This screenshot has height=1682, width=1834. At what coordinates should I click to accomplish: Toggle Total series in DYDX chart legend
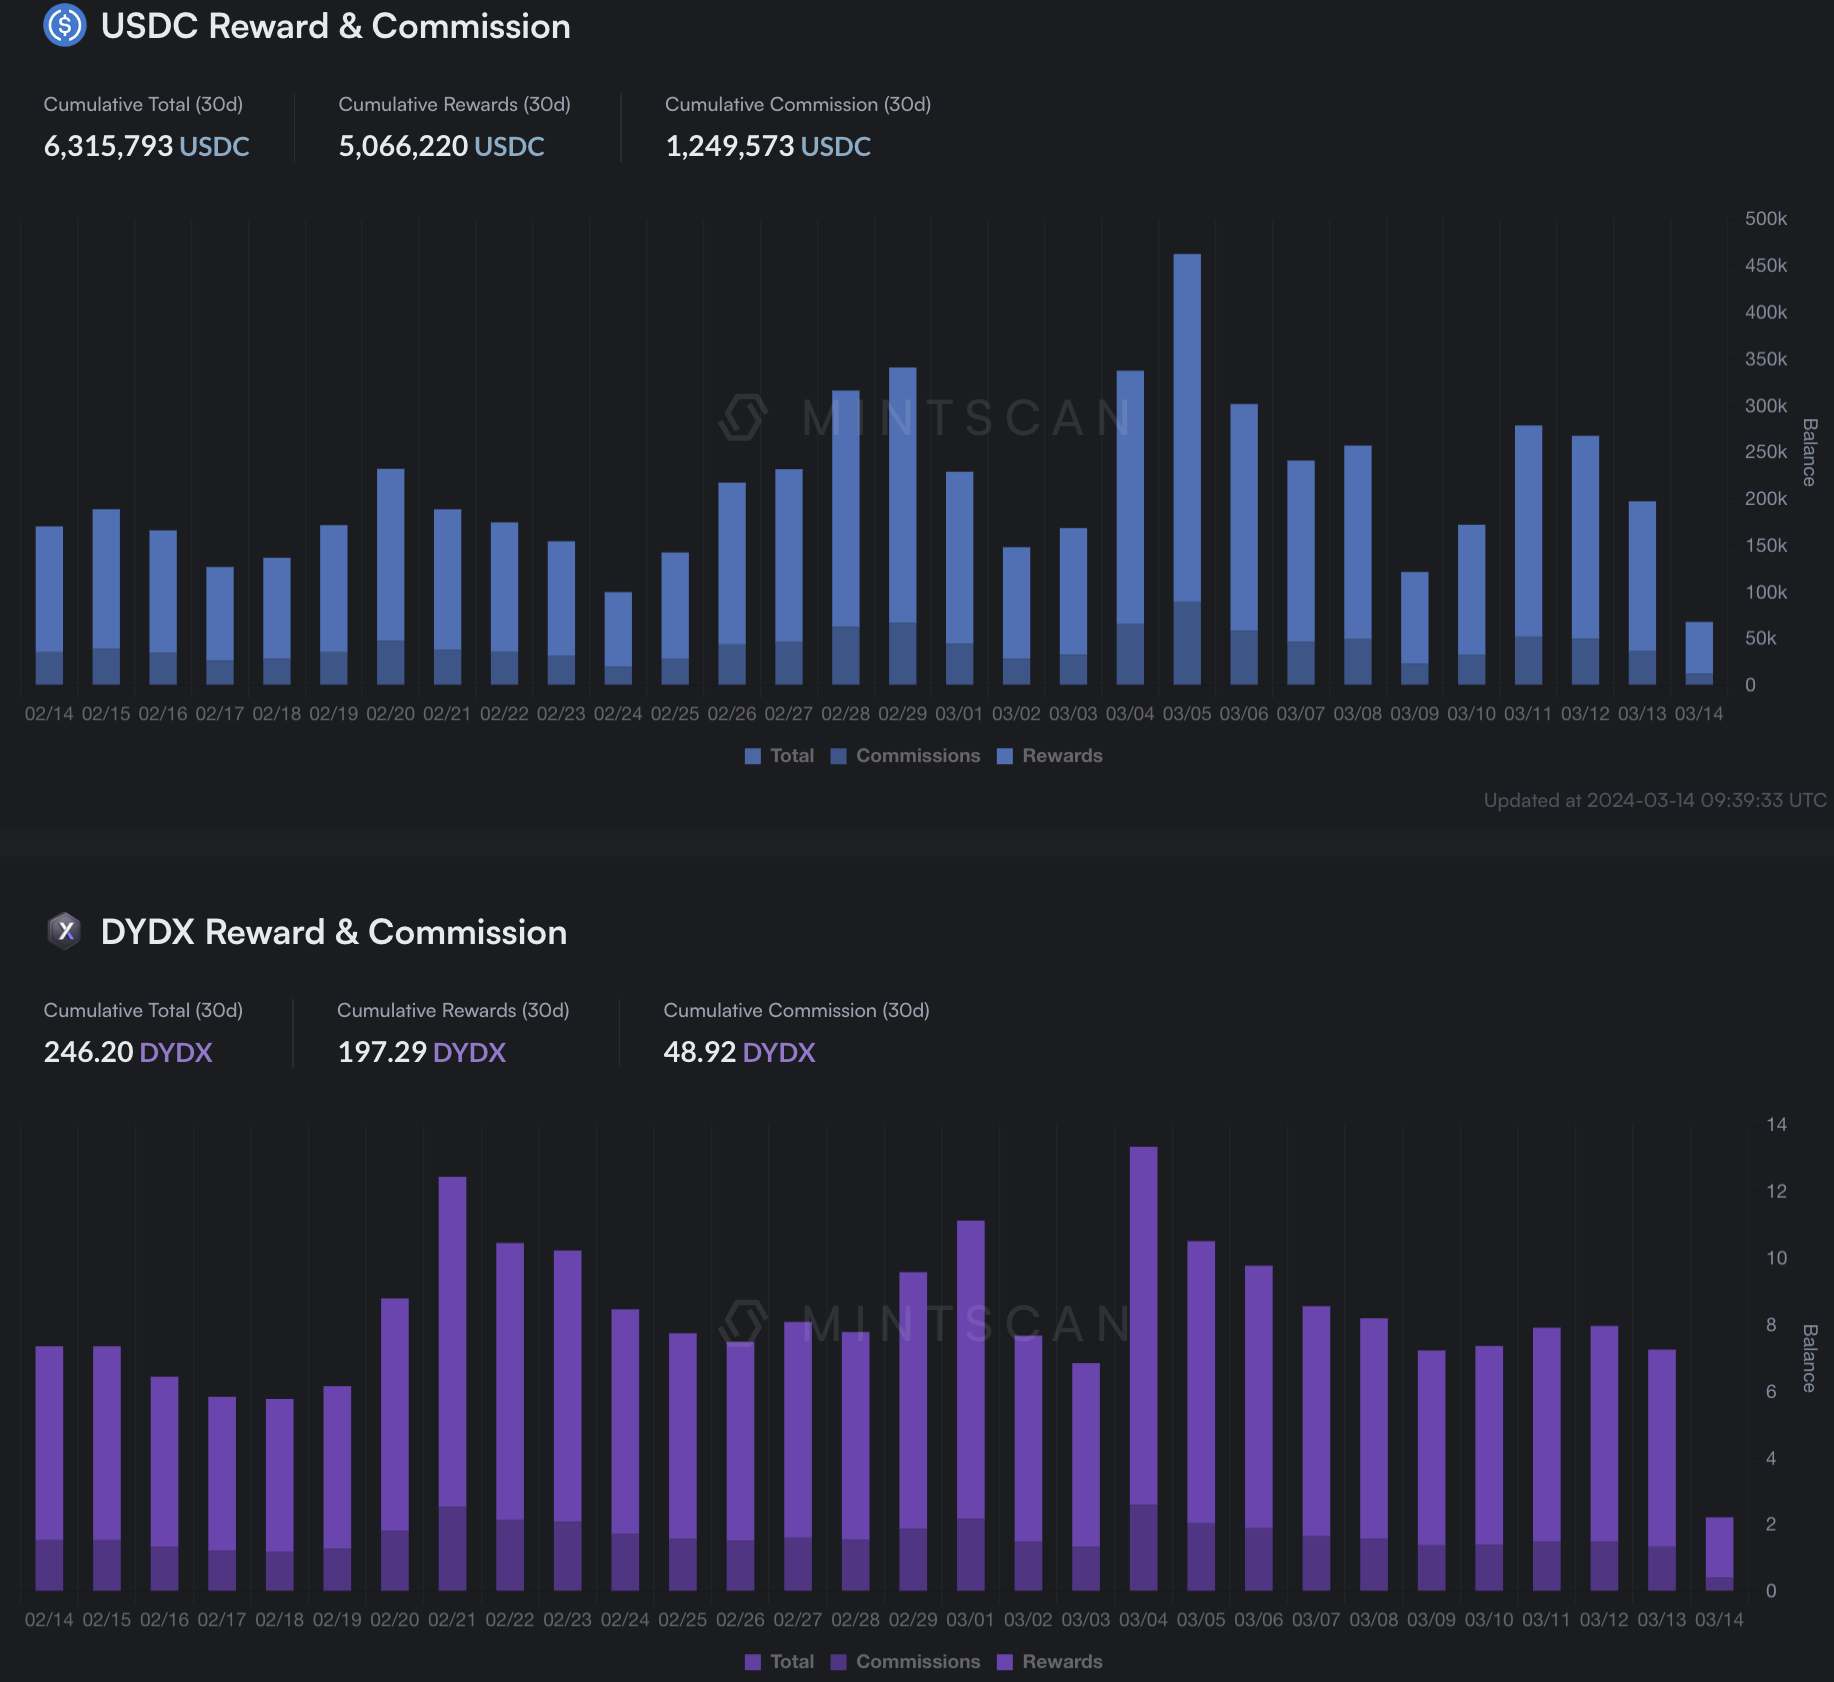tap(780, 1662)
